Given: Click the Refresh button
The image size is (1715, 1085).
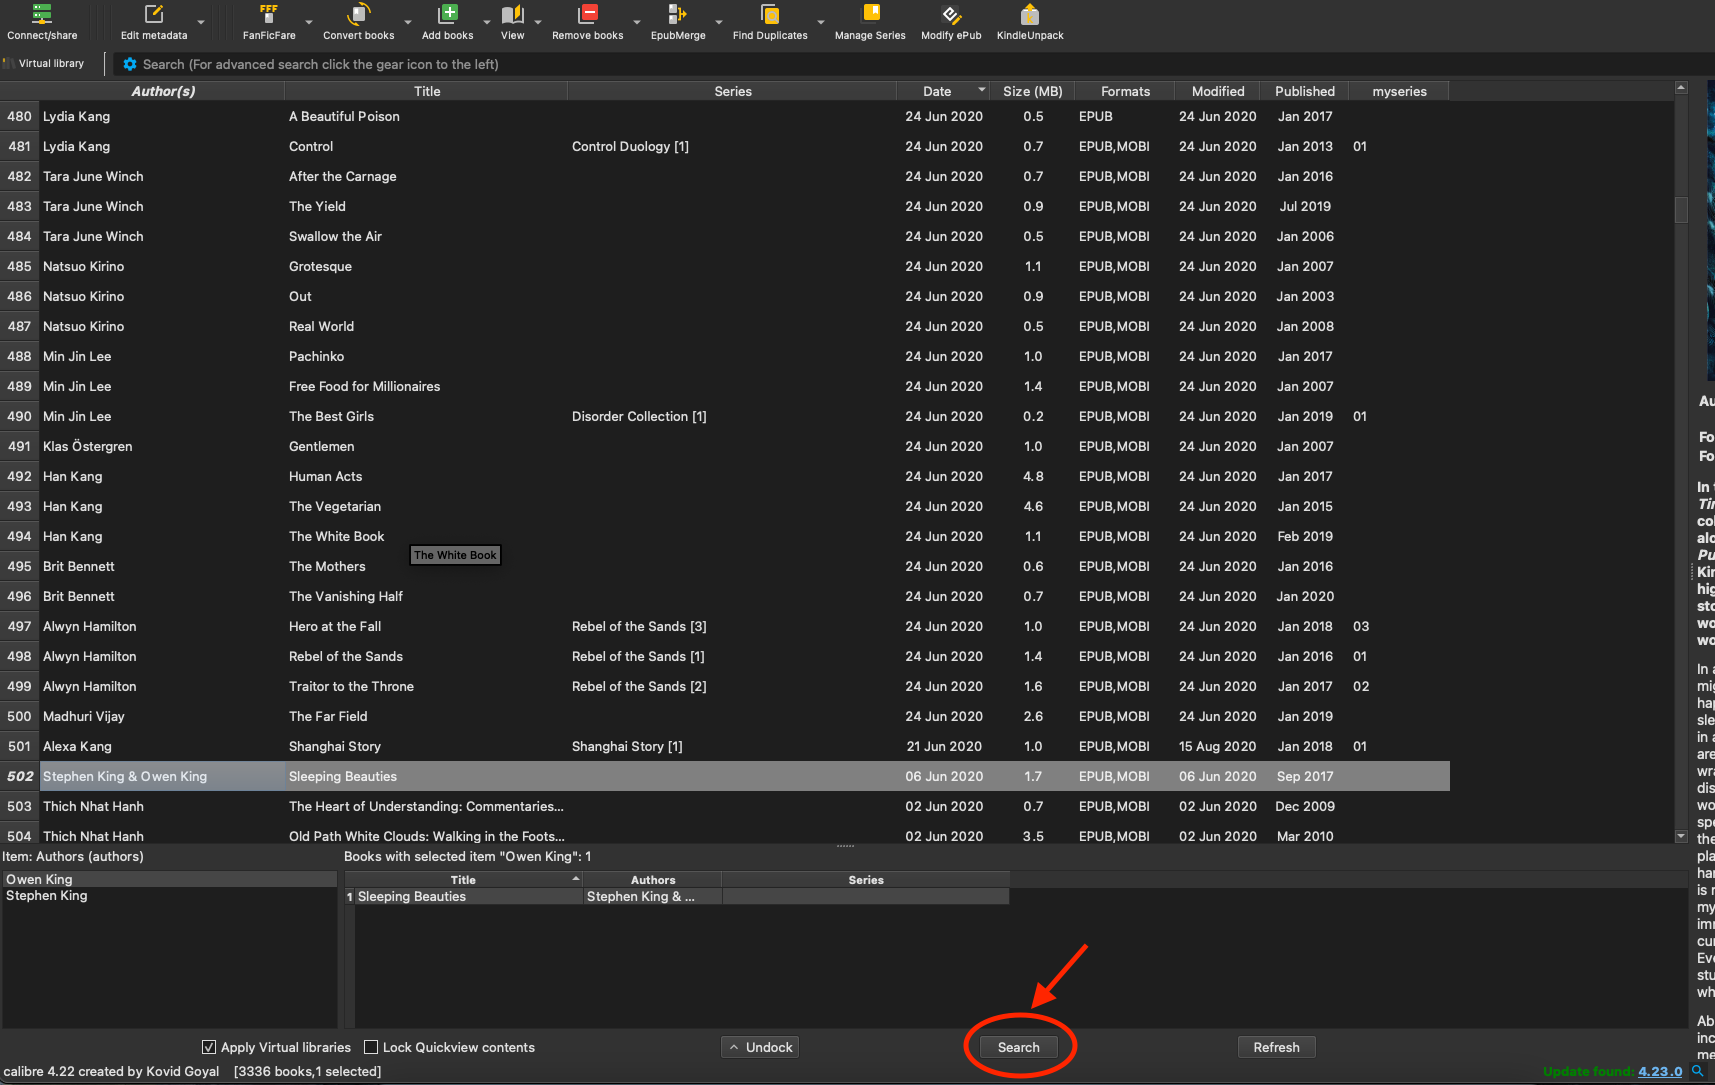Looking at the screenshot, I should (1276, 1047).
